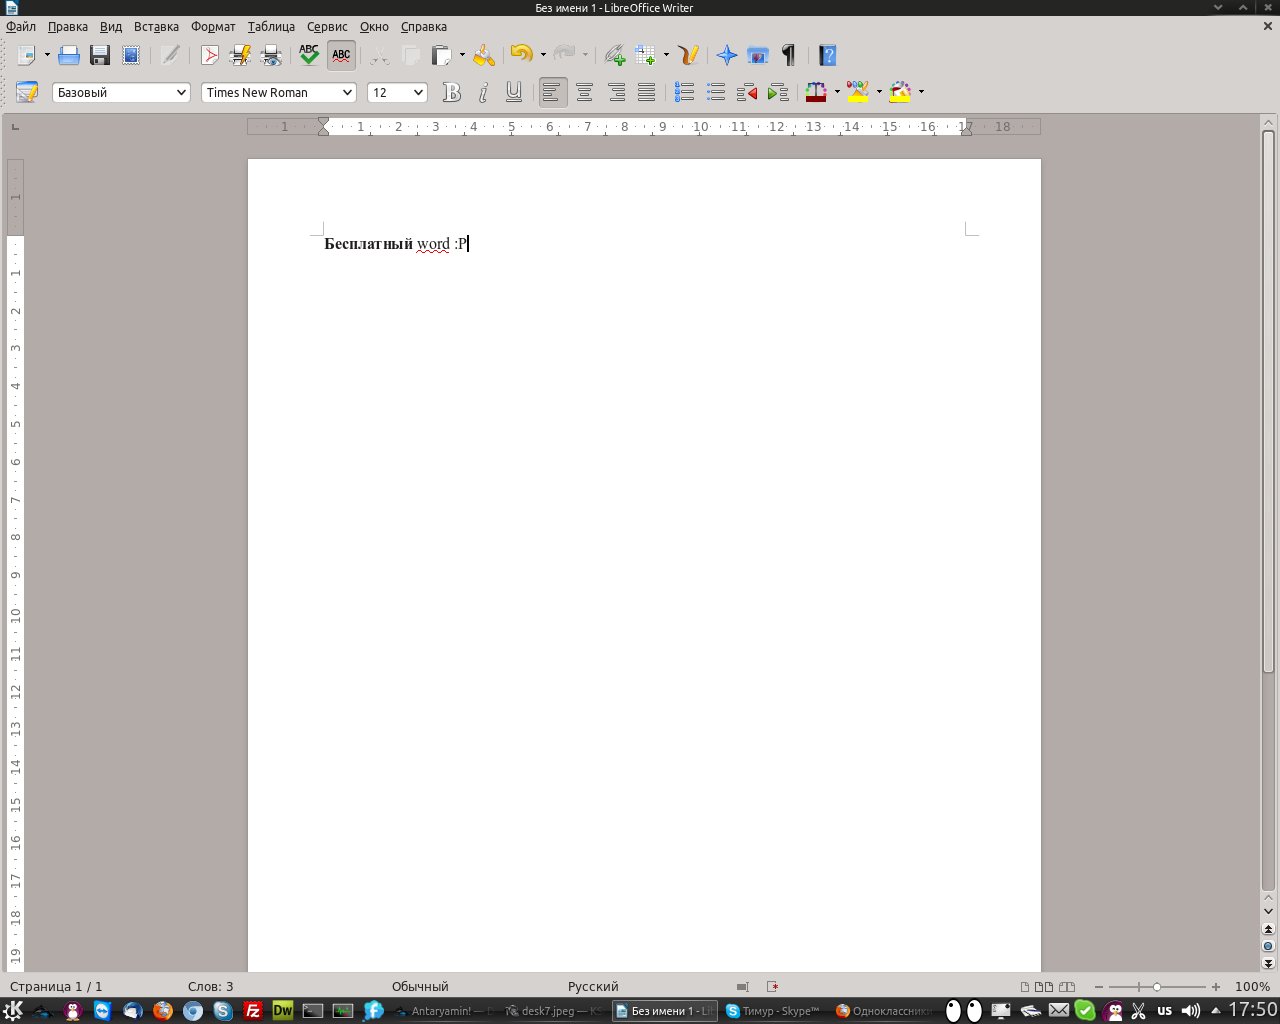The height and width of the screenshot is (1024, 1280).
Task: Toggle automatic spell checking
Action: click(x=341, y=56)
